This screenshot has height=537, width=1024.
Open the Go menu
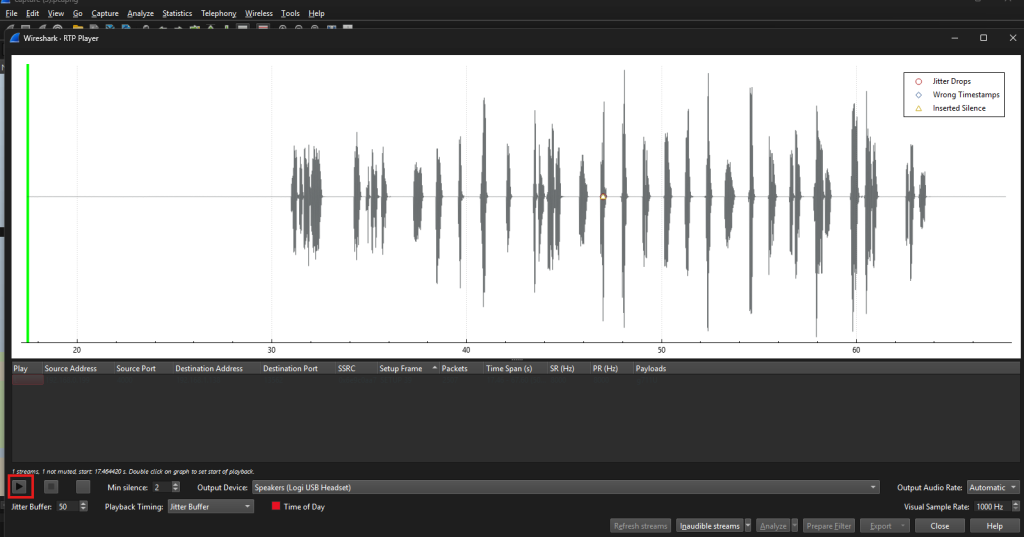pos(78,13)
